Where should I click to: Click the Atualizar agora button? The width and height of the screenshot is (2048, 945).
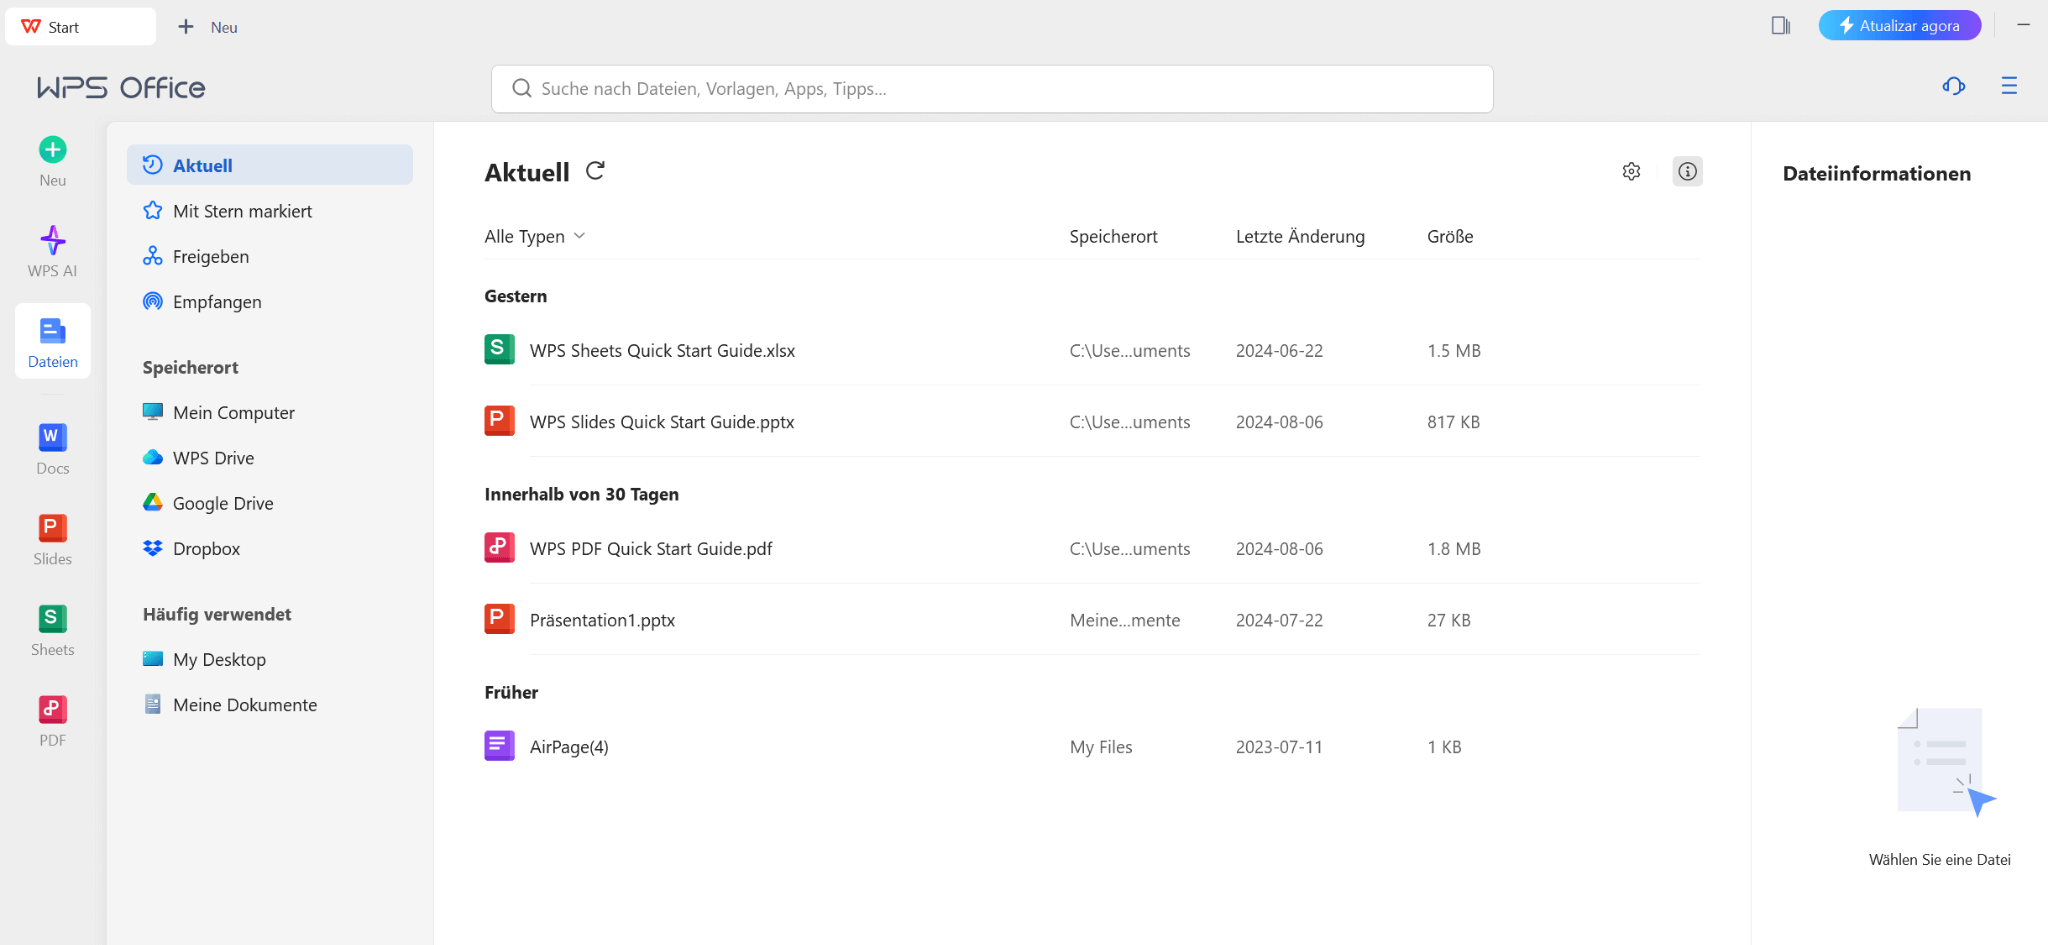1899,26
